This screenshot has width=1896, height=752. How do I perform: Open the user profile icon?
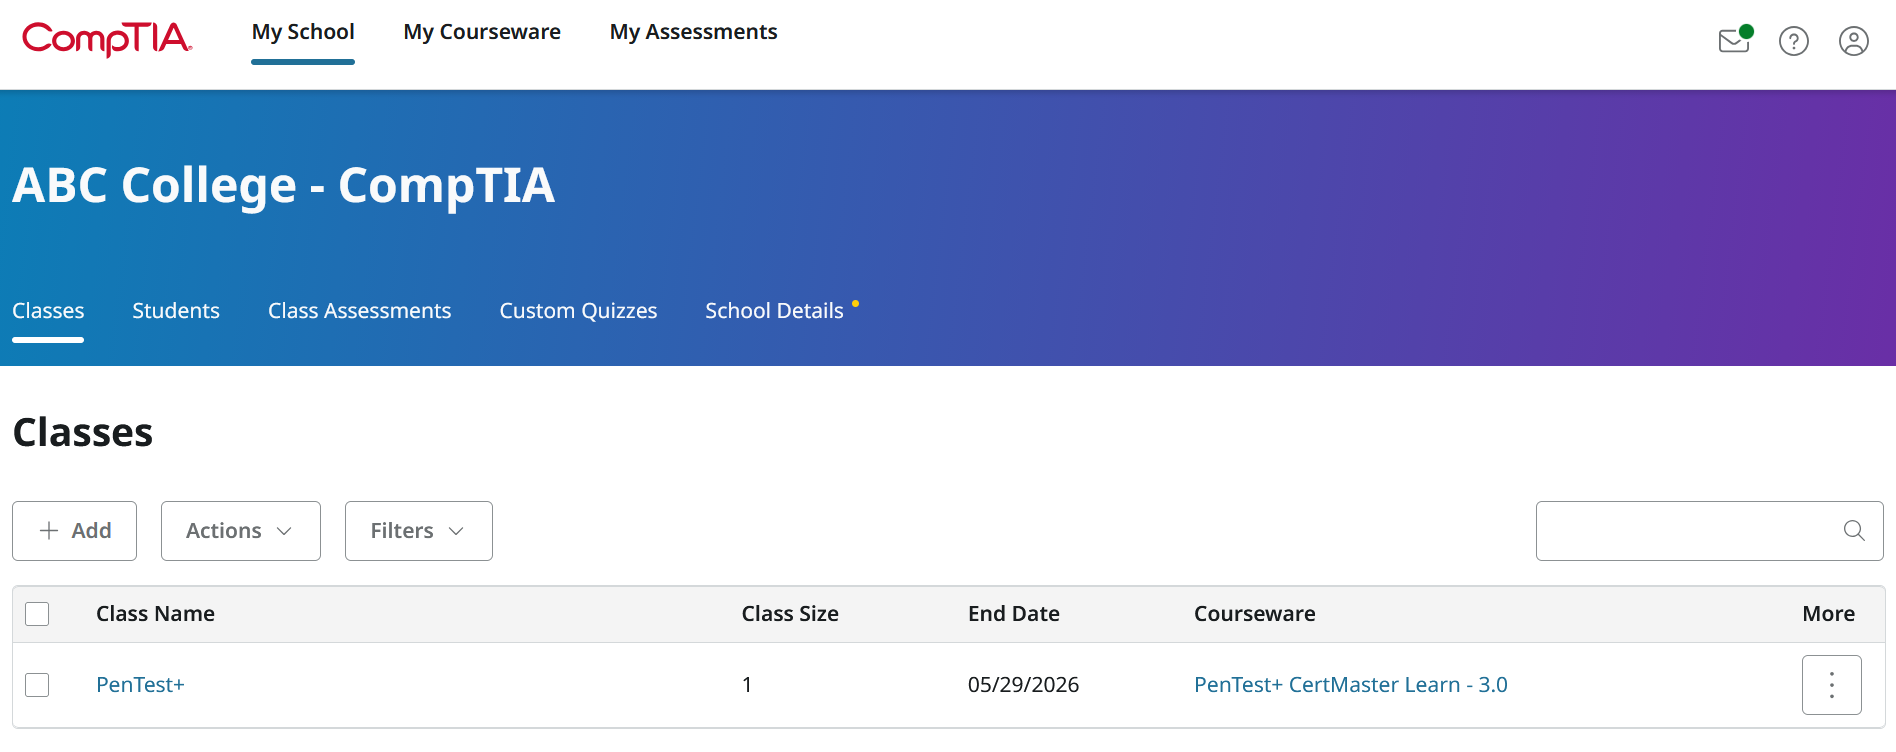pyautogui.click(x=1853, y=41)
